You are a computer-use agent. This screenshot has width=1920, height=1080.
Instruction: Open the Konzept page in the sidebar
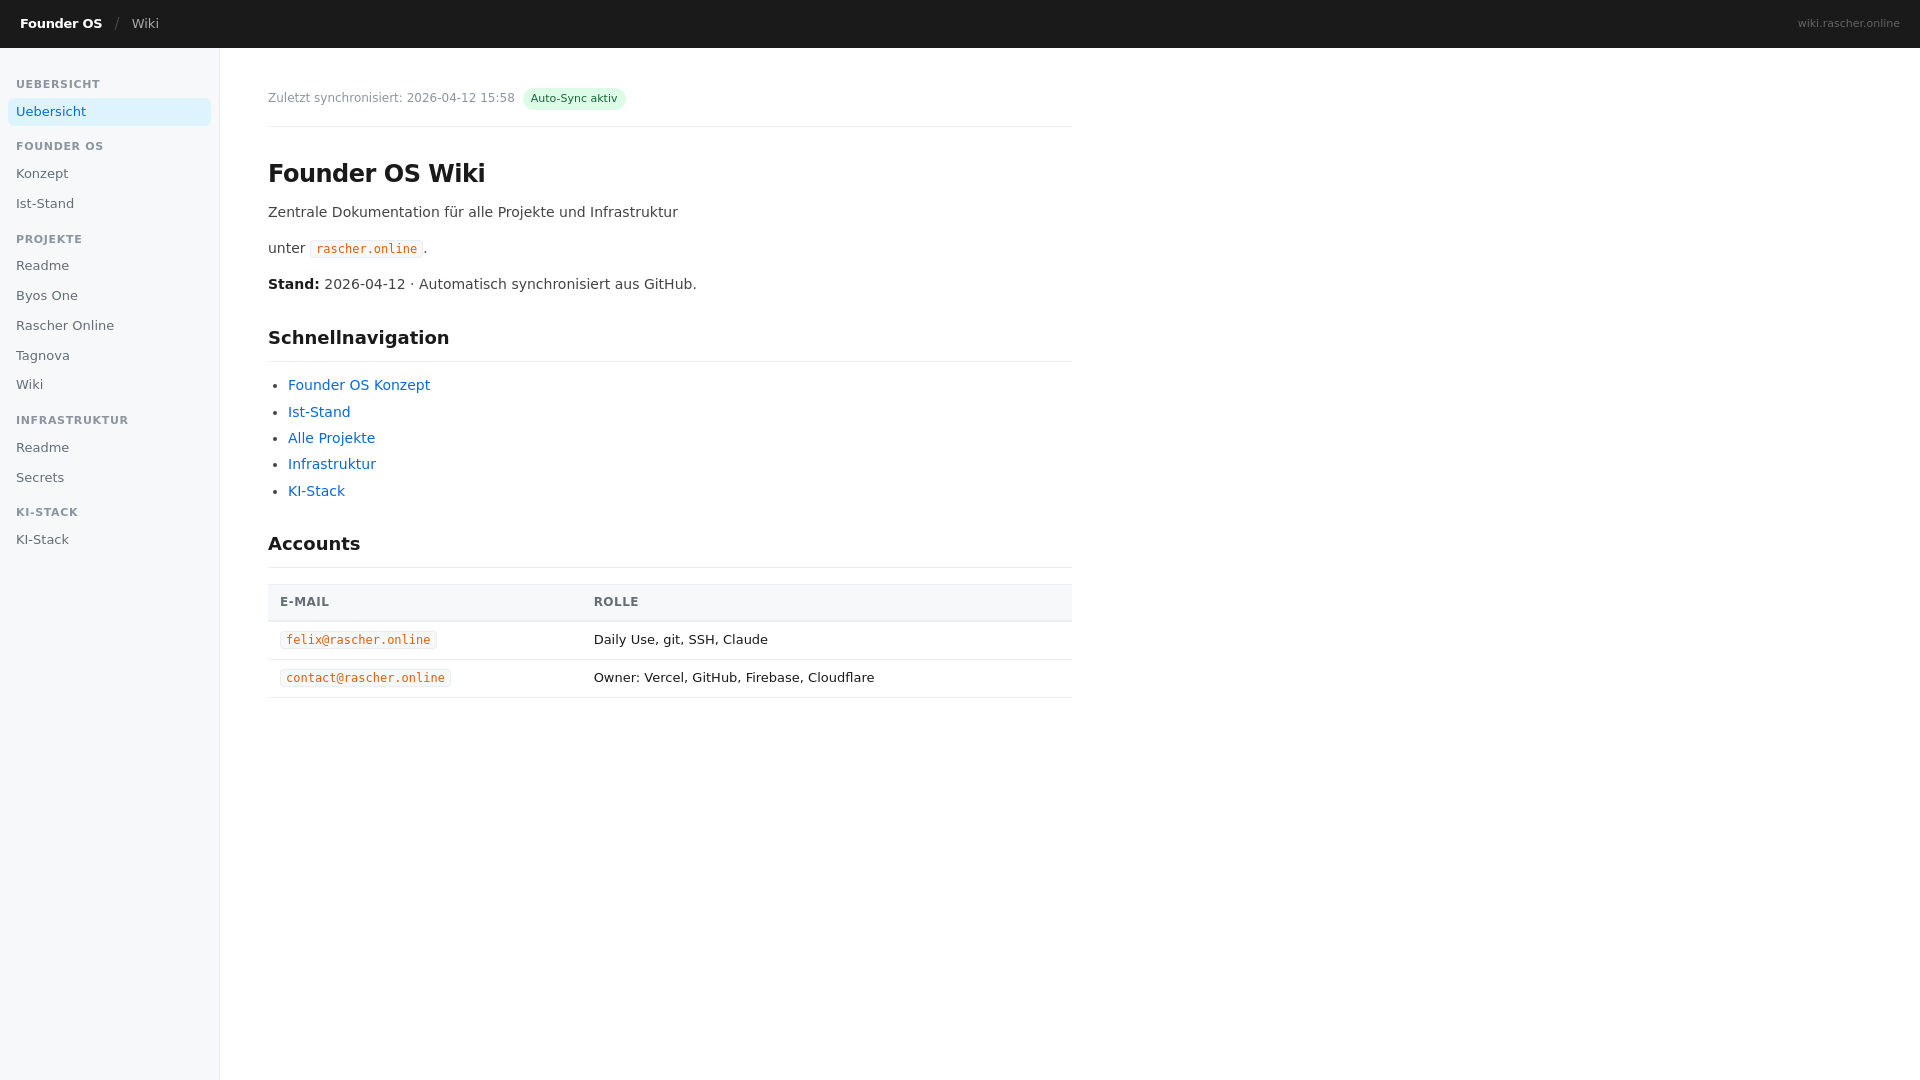tap(109, 174)
